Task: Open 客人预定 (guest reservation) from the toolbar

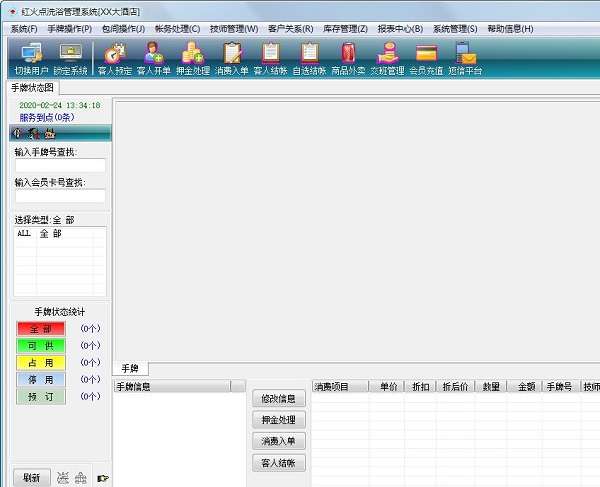Action: (115, 58)
